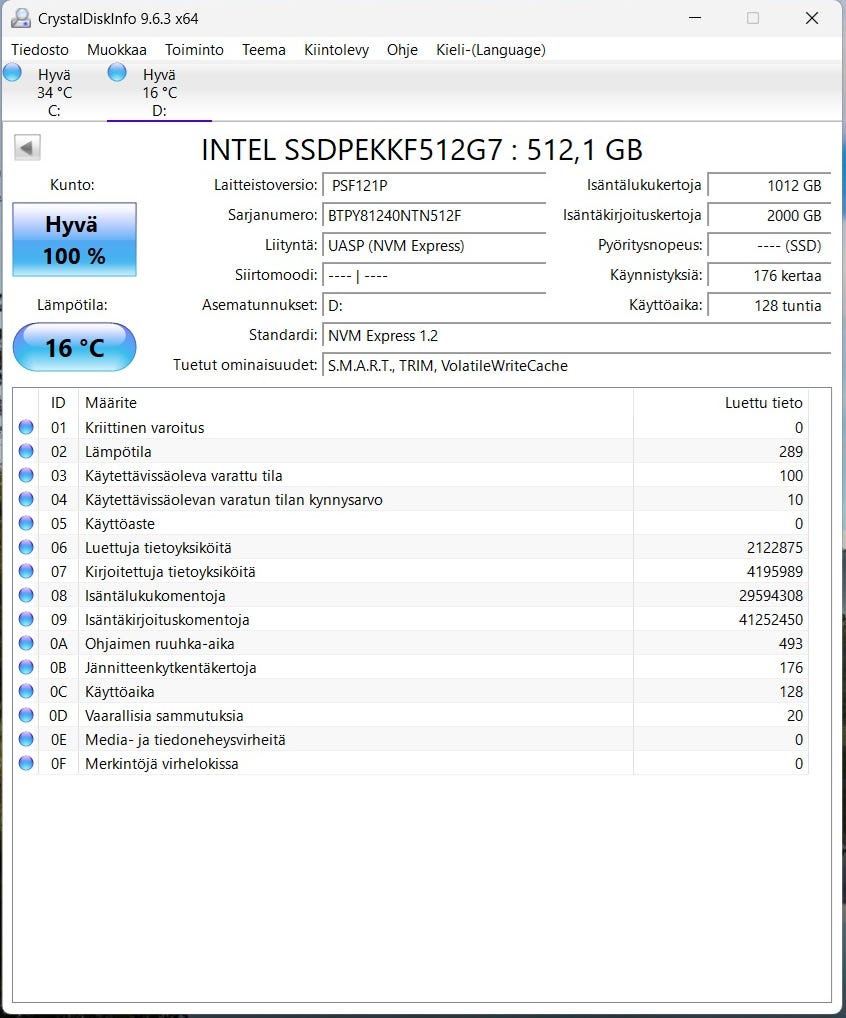Click the Käyttöaika value 128 tuntia
The width and height of the screenshot is (846, 1018).
(x=769, y=305)
